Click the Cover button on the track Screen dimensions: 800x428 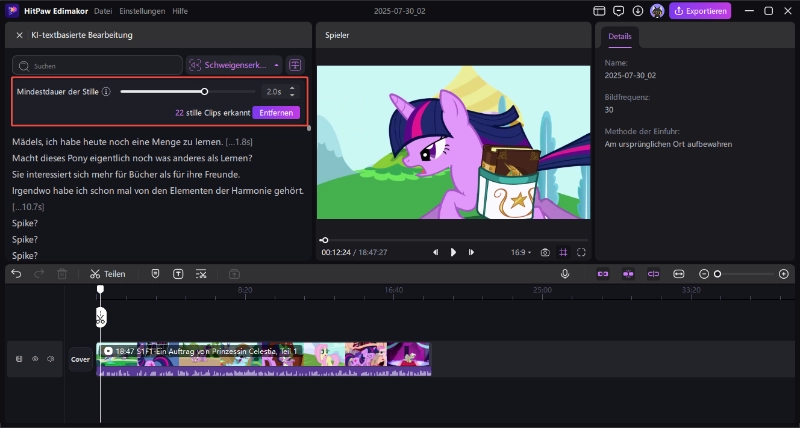pyautogui.click(x=81, y=359)
